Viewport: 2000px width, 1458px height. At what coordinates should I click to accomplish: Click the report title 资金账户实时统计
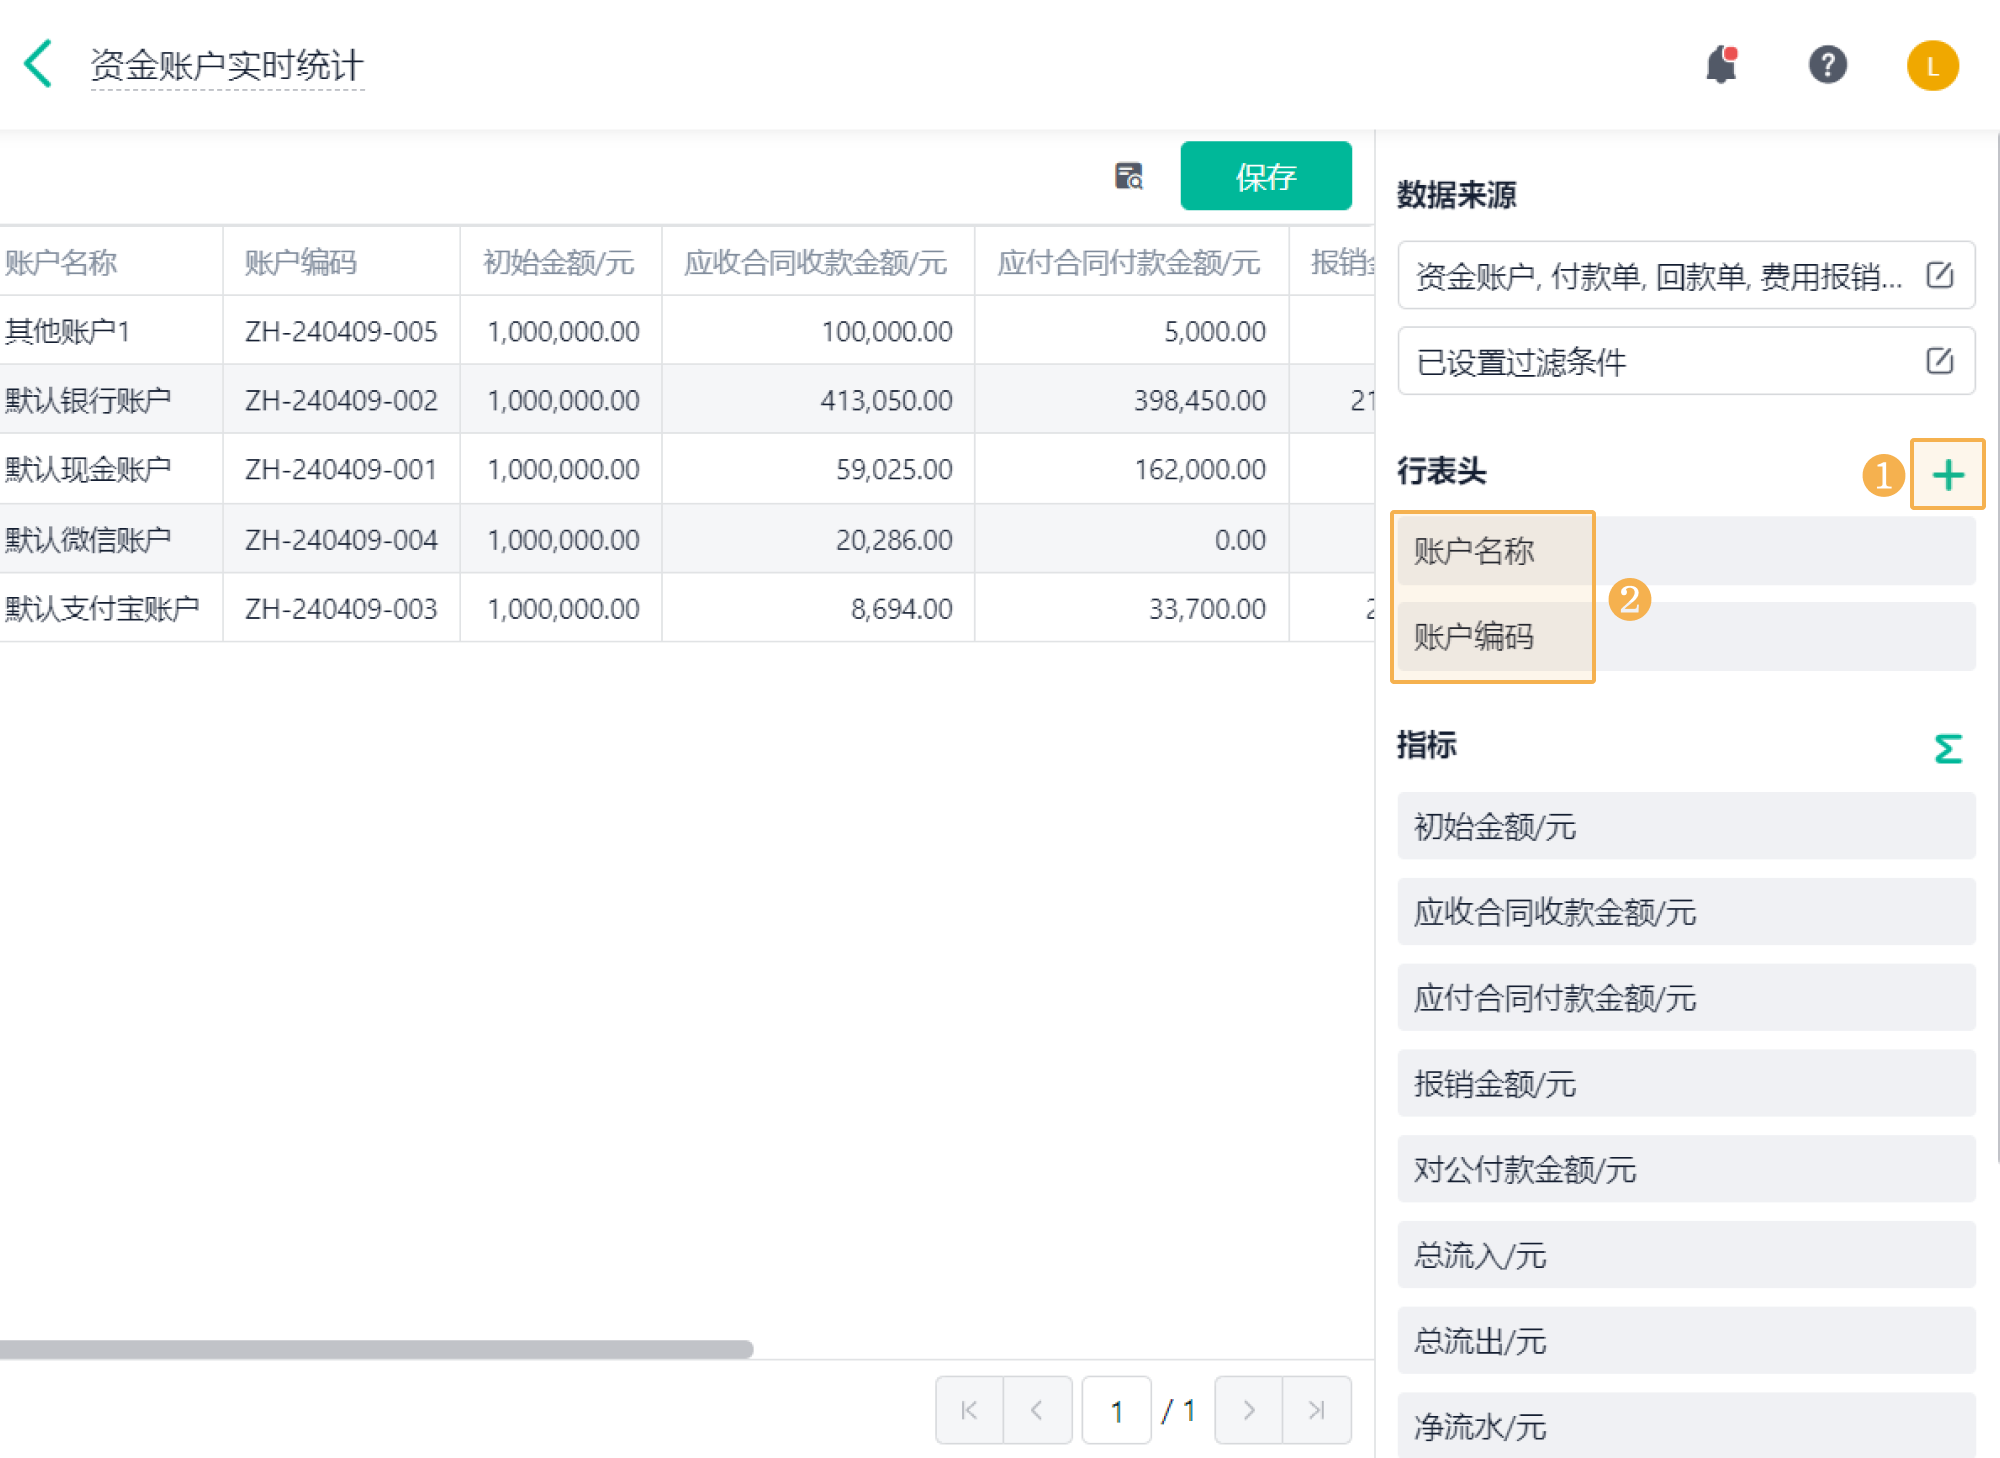click(227, 66)
